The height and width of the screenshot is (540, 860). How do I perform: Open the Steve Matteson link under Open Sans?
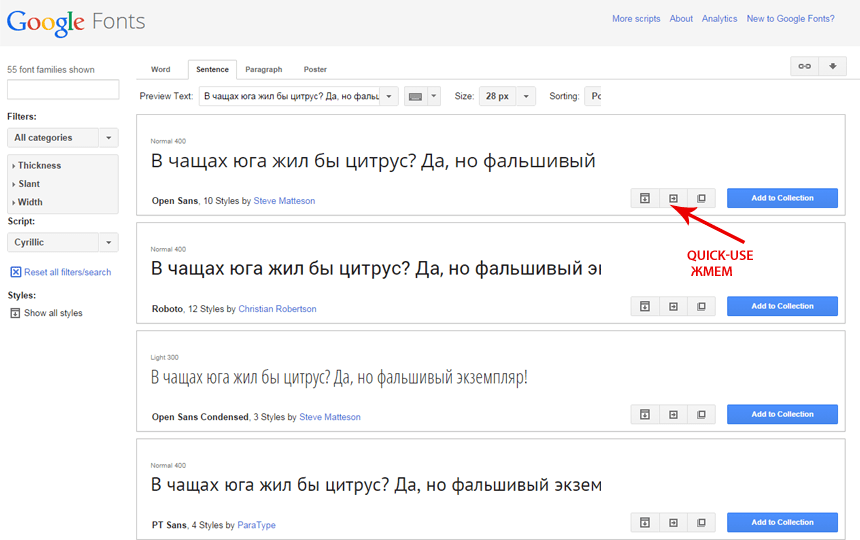(284, 201)
